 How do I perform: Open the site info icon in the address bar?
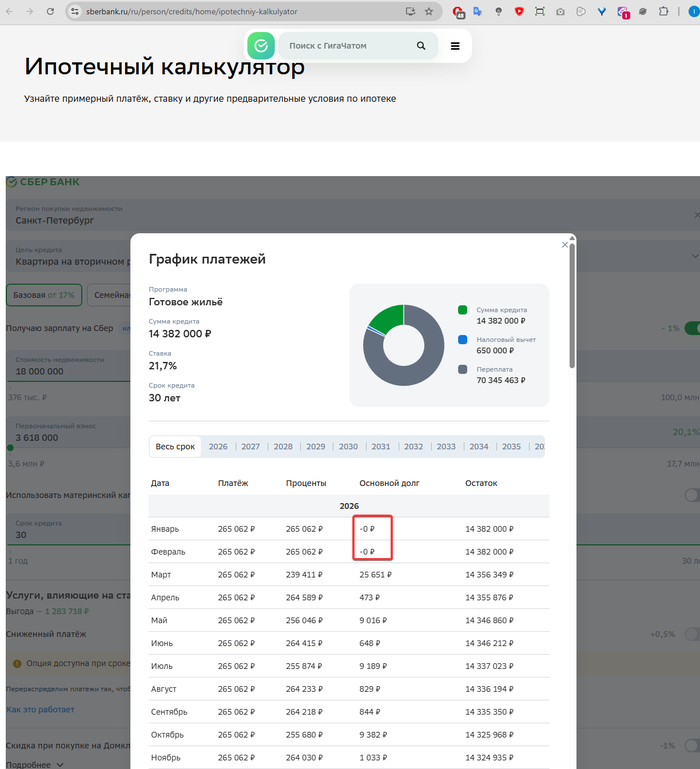pos(75,11)
